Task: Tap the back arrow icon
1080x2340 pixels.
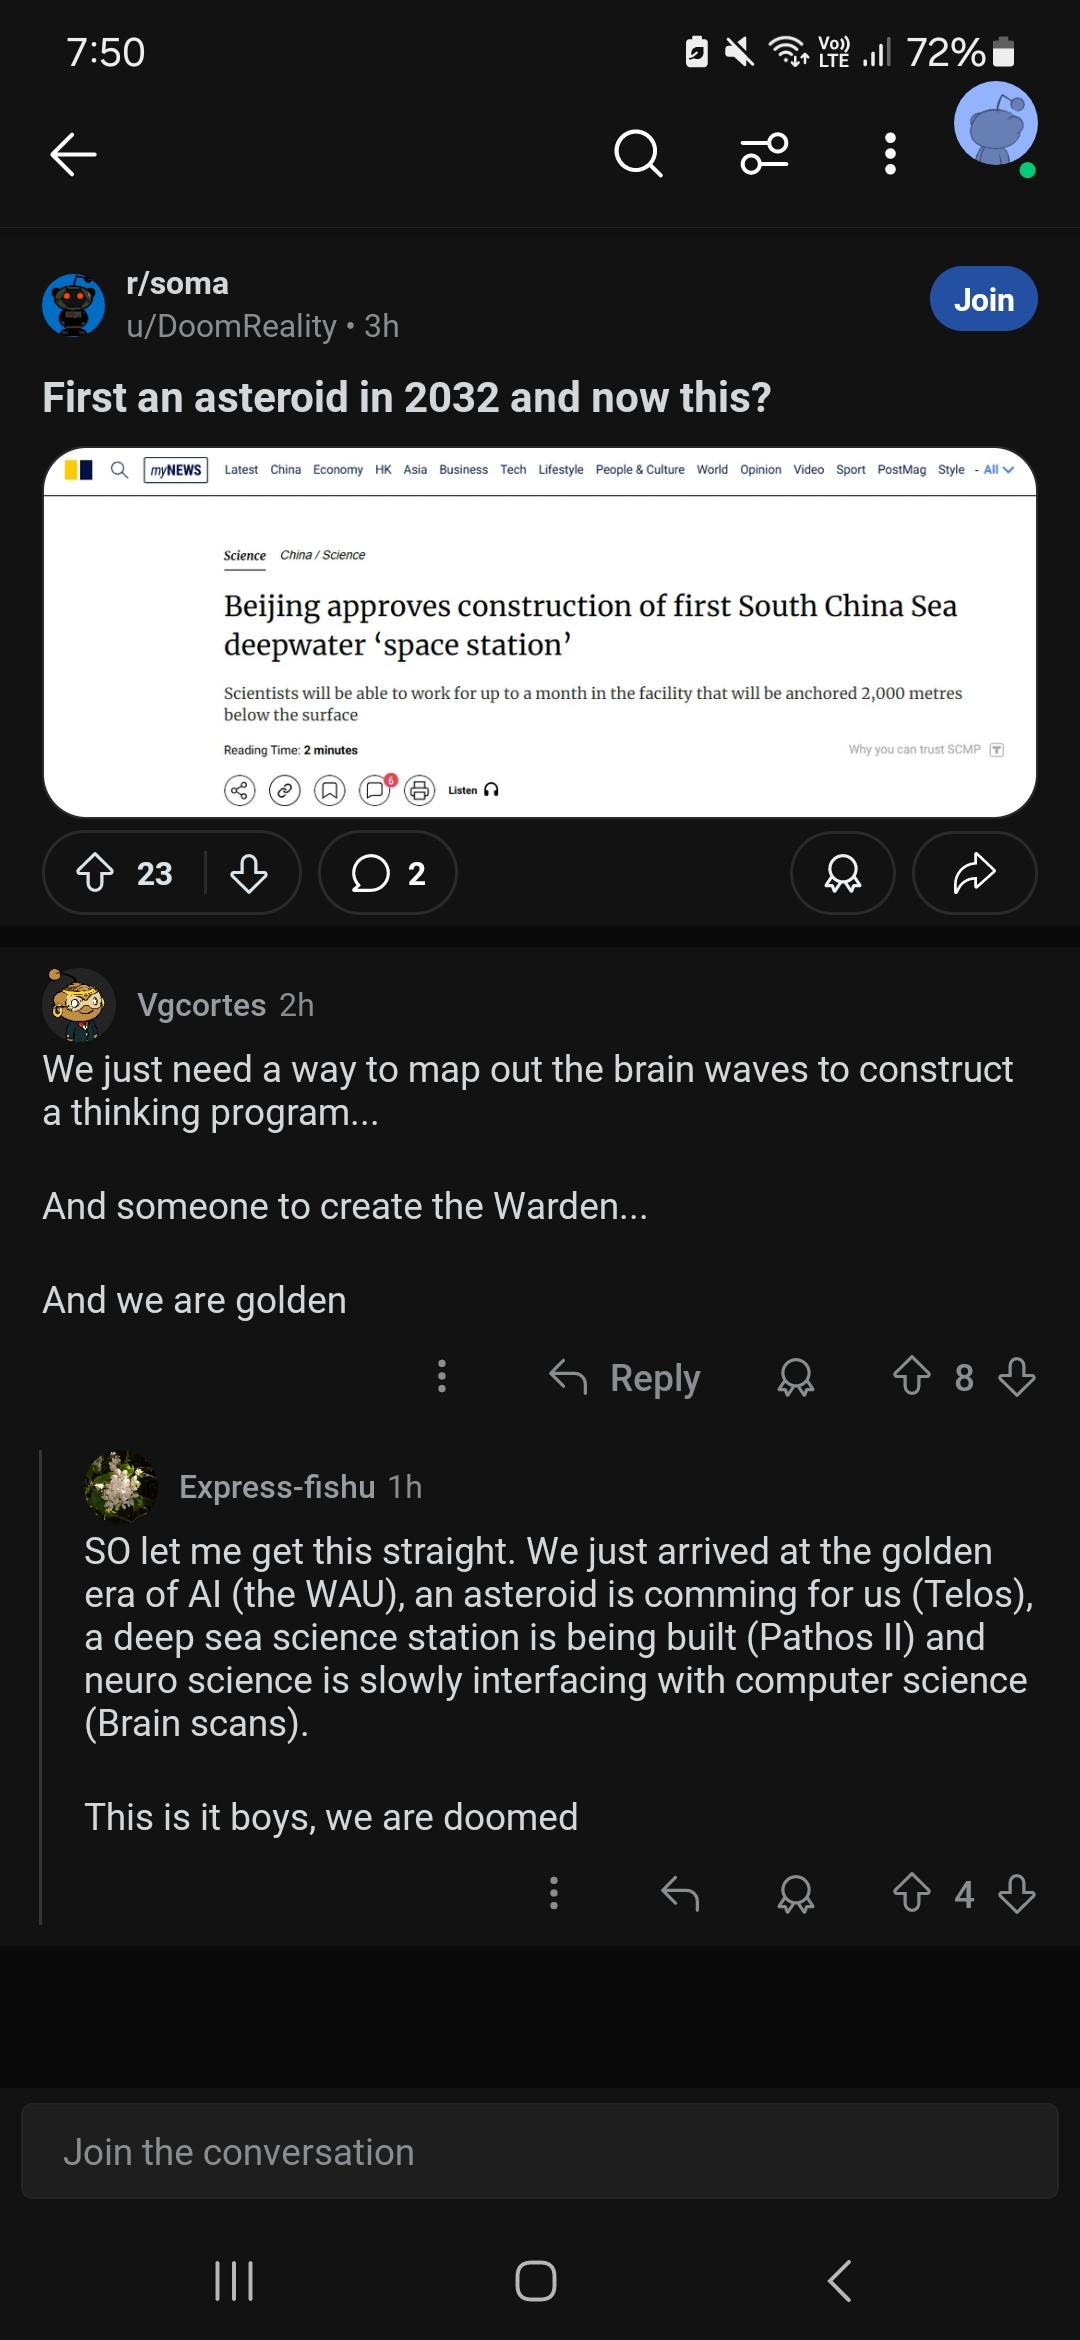Action: point(73,154)
